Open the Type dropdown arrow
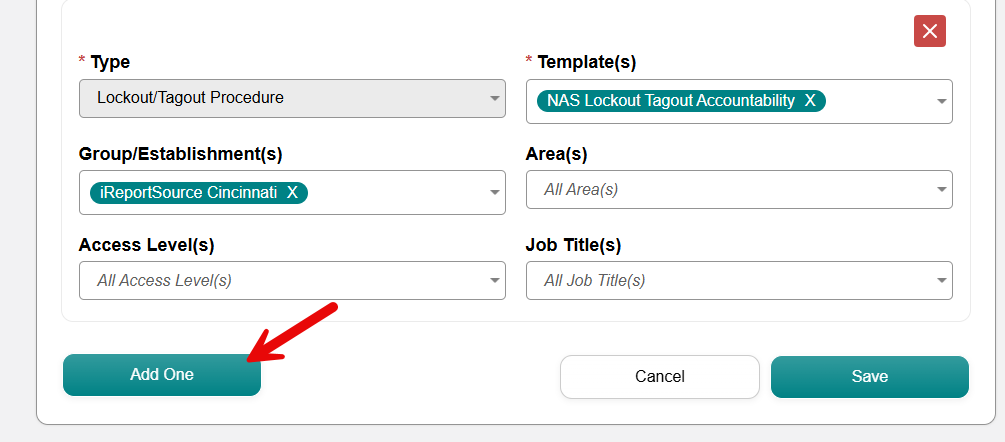Image resolution: width=1005 pixels, height=442 pixels. 494,99
